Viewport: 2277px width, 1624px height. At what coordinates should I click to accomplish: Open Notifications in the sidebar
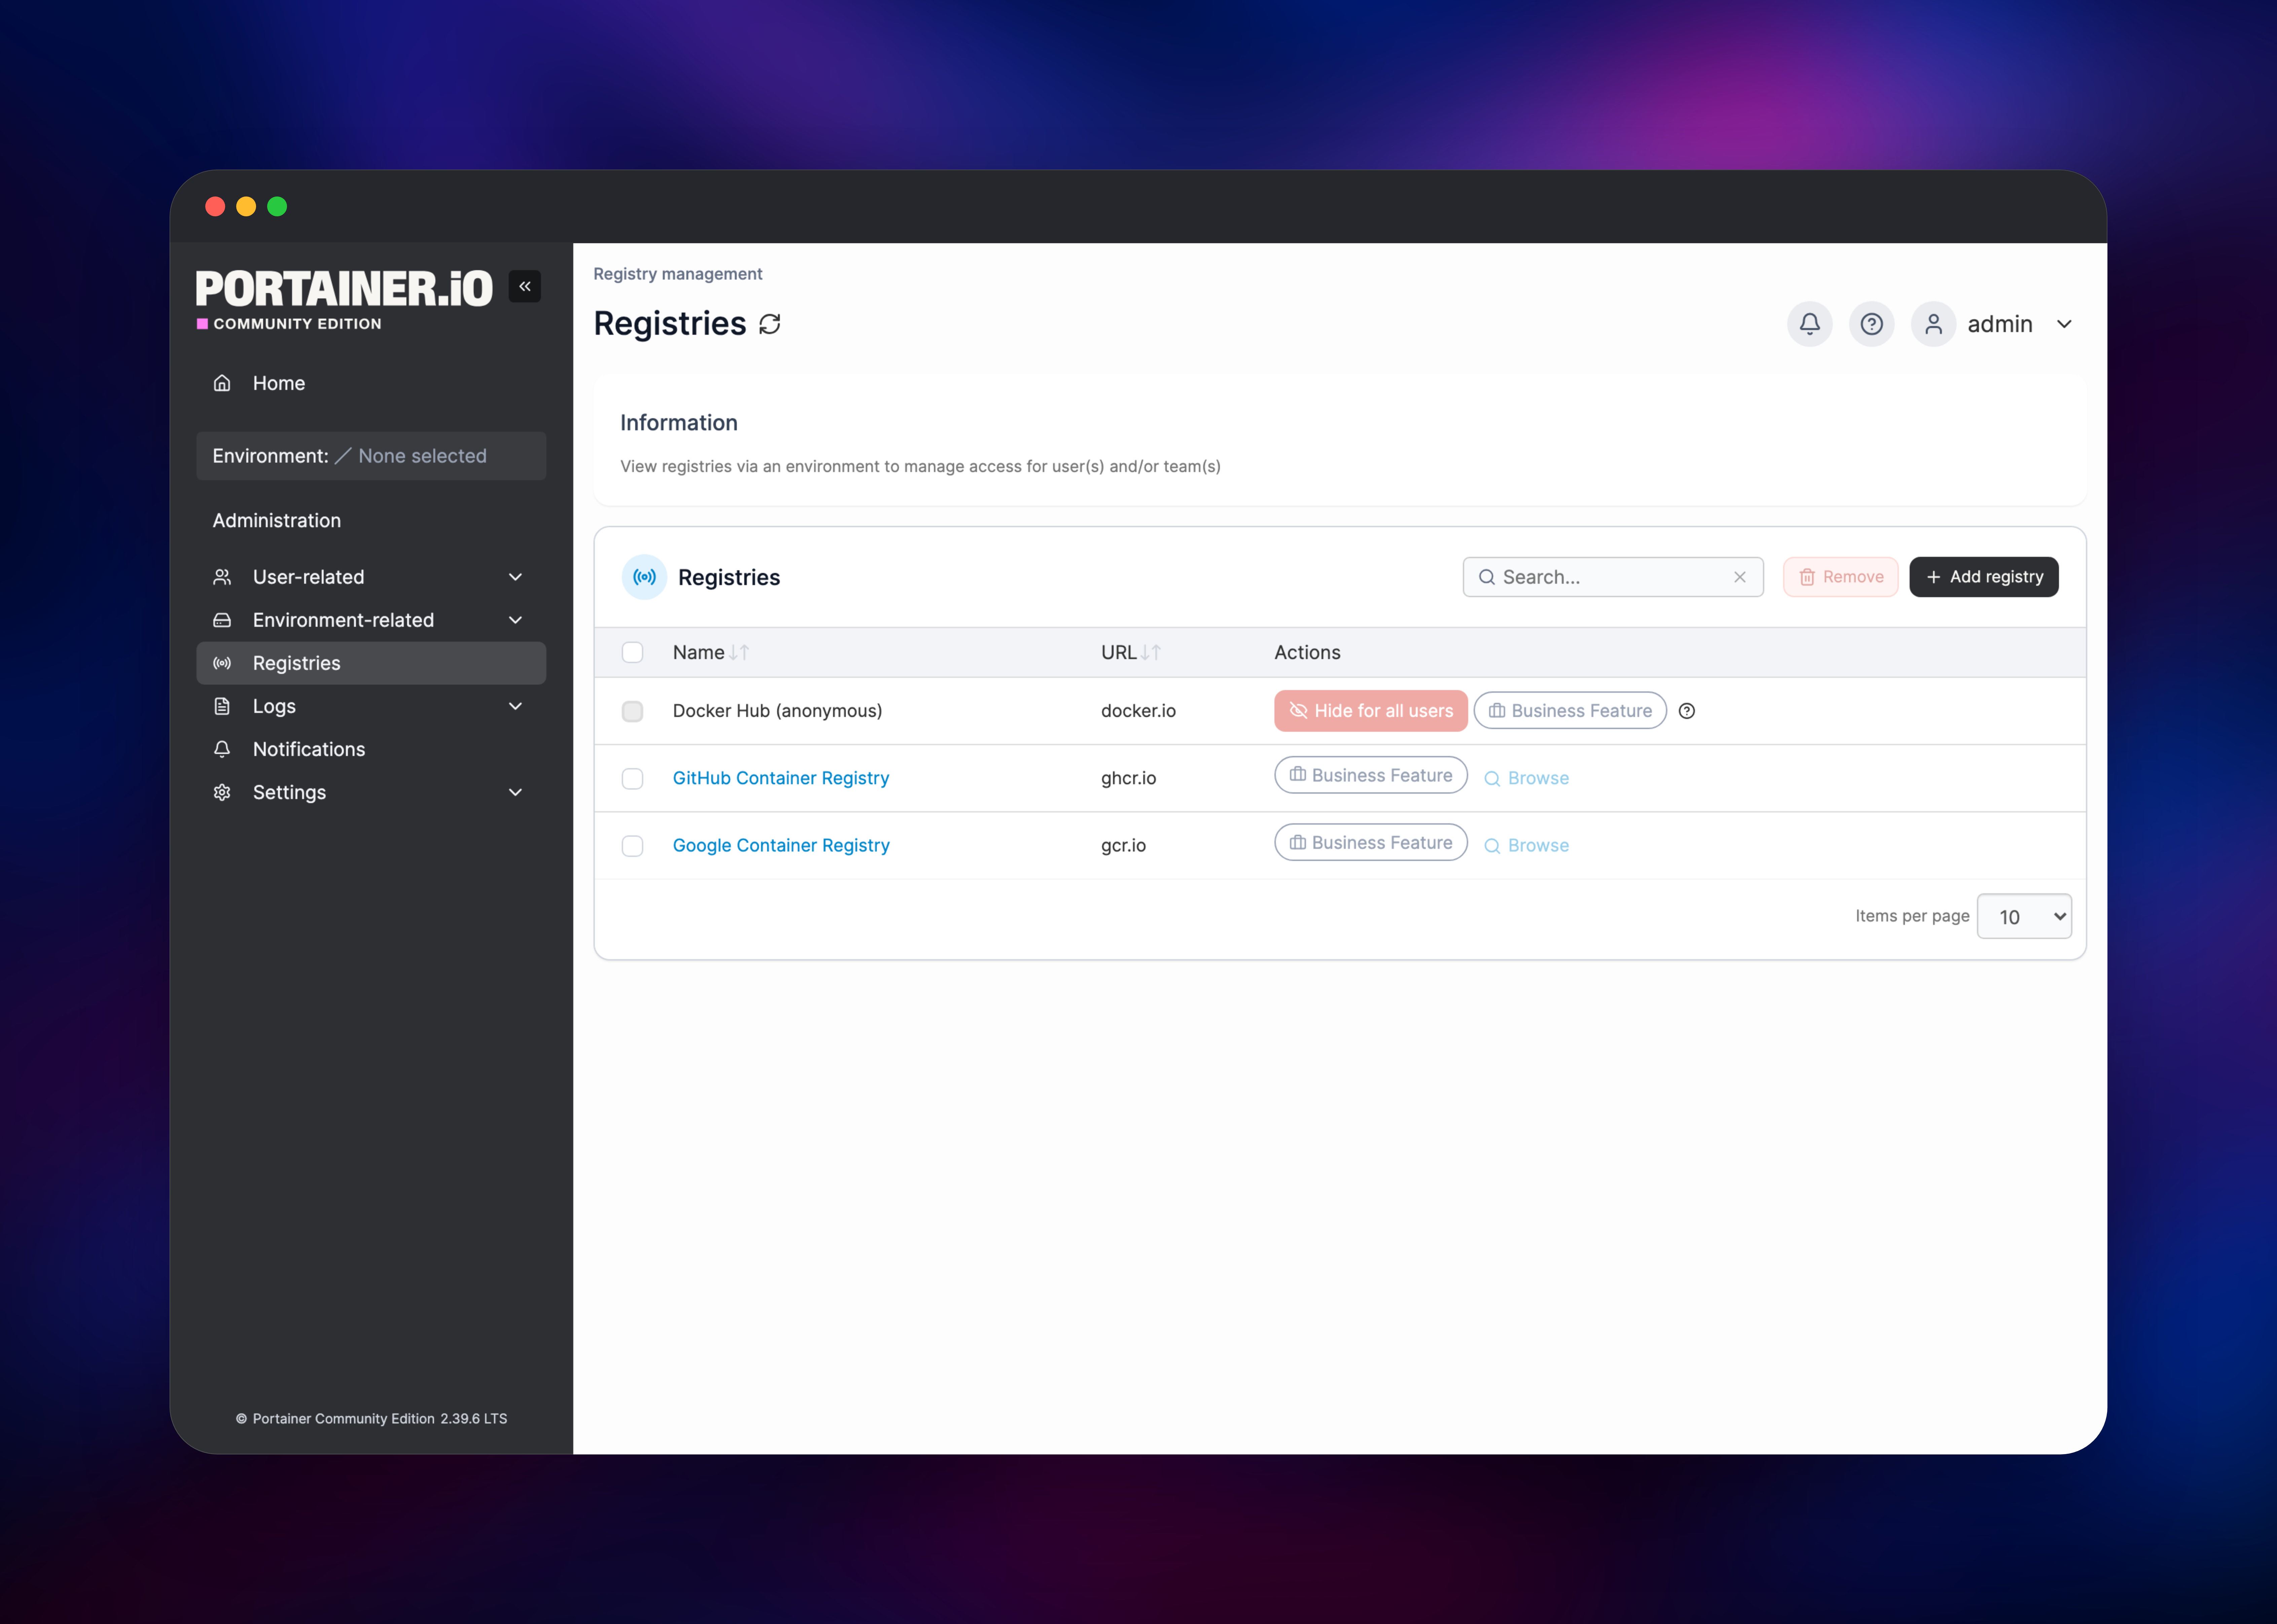click(371, 749)
